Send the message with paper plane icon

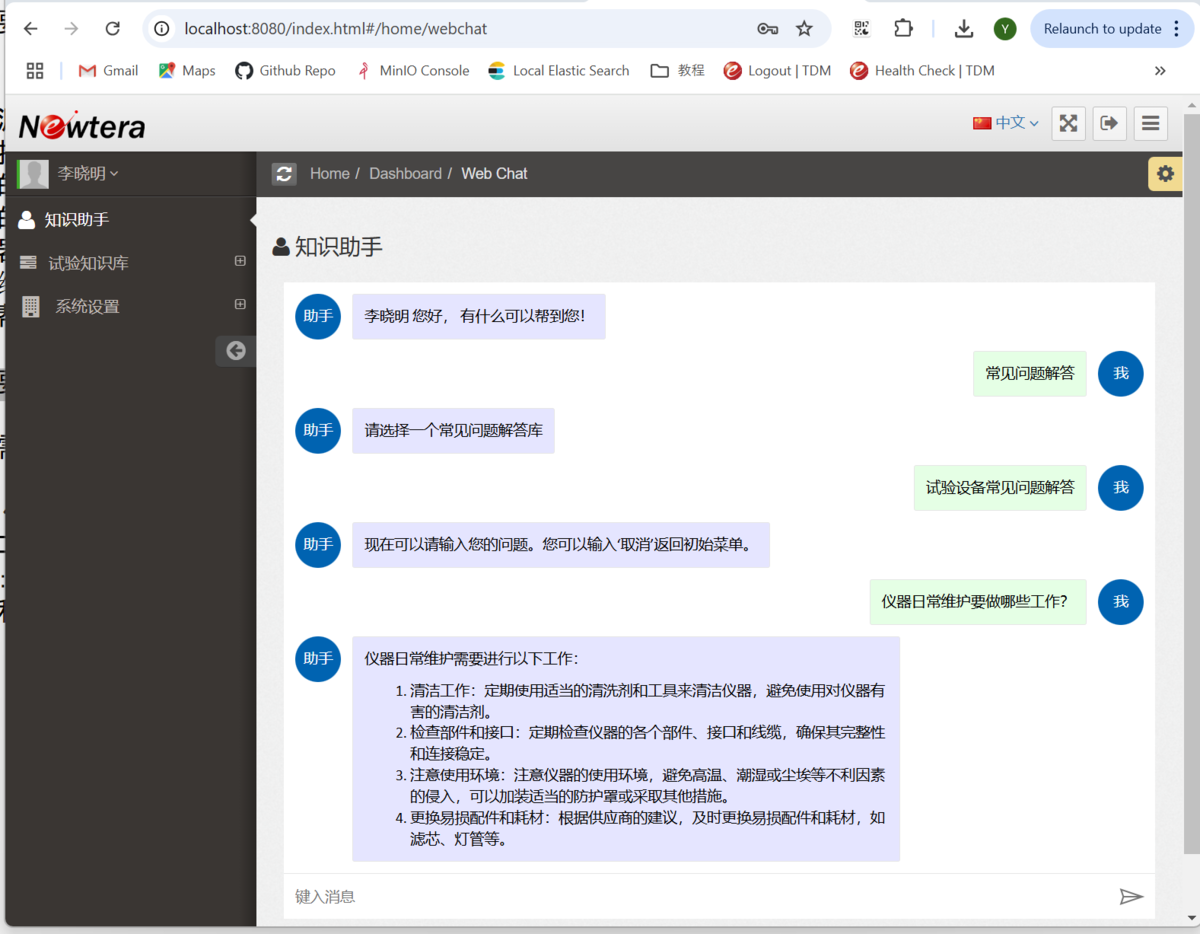tap(1131, 897)
